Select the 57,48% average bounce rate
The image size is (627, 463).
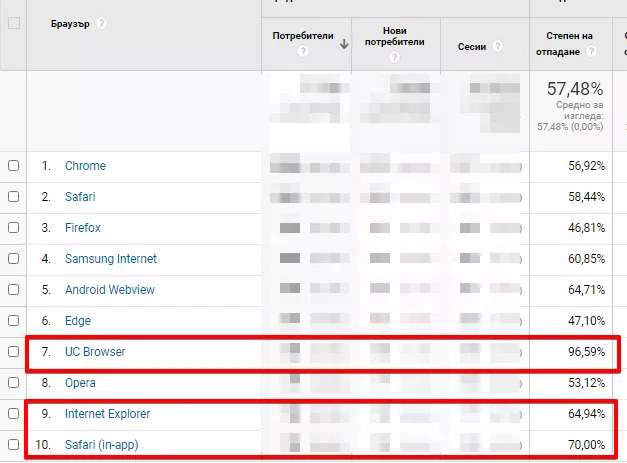pos(575,89)
